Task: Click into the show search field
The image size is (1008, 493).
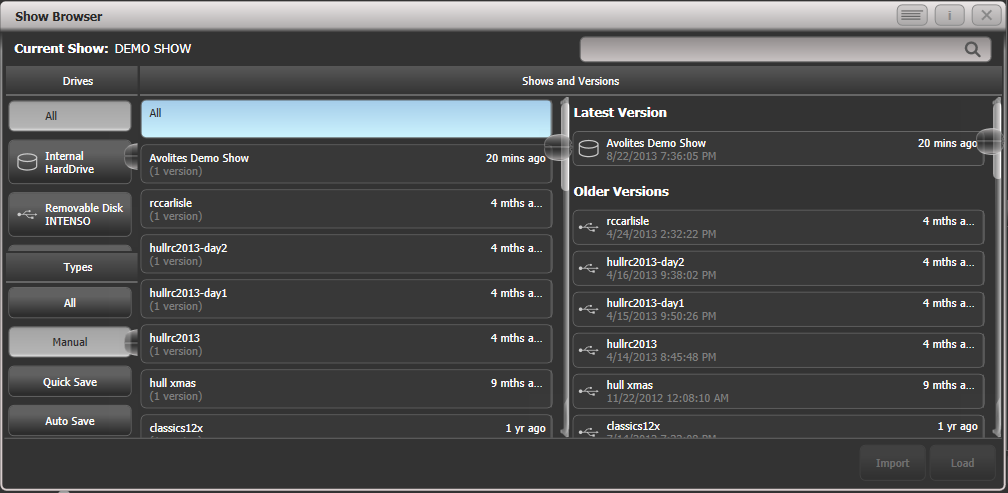Action: 785,49
